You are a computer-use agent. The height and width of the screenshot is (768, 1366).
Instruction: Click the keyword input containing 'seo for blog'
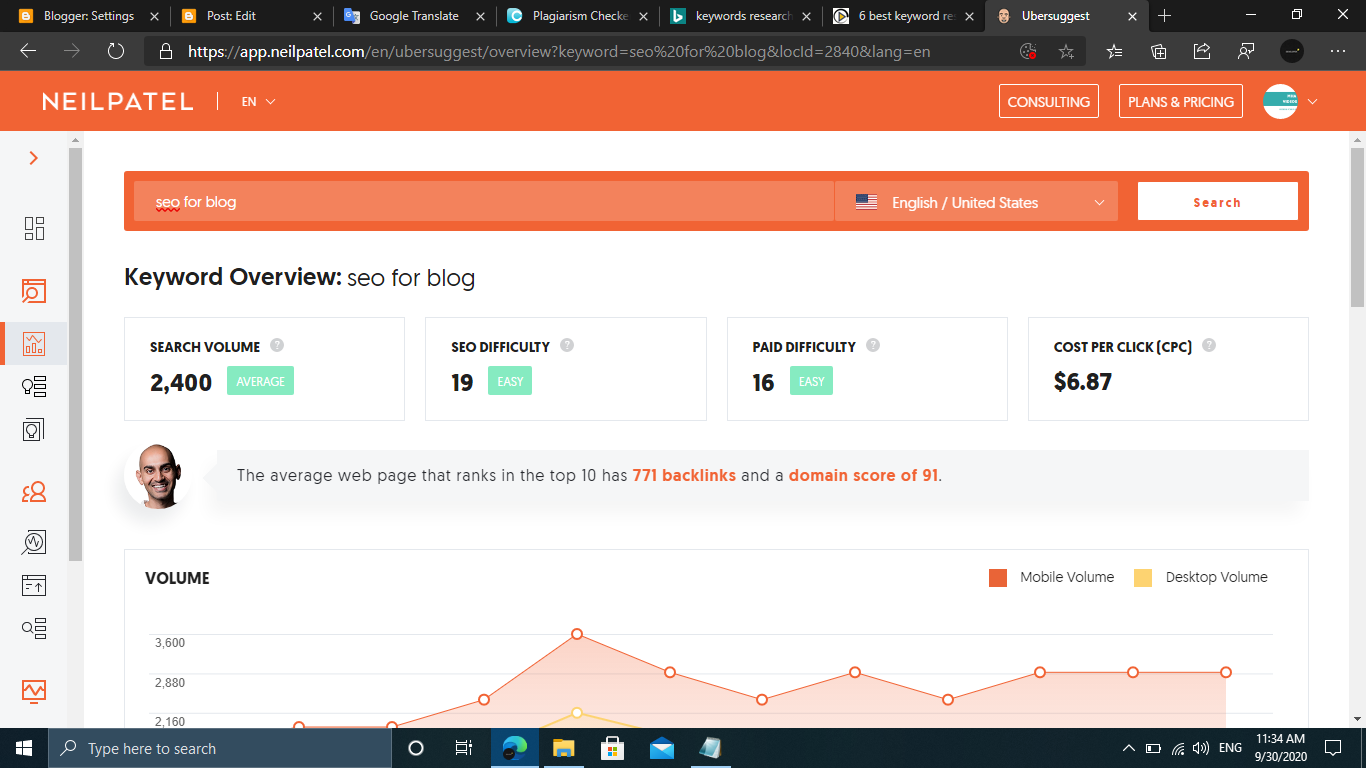point(484,201)
